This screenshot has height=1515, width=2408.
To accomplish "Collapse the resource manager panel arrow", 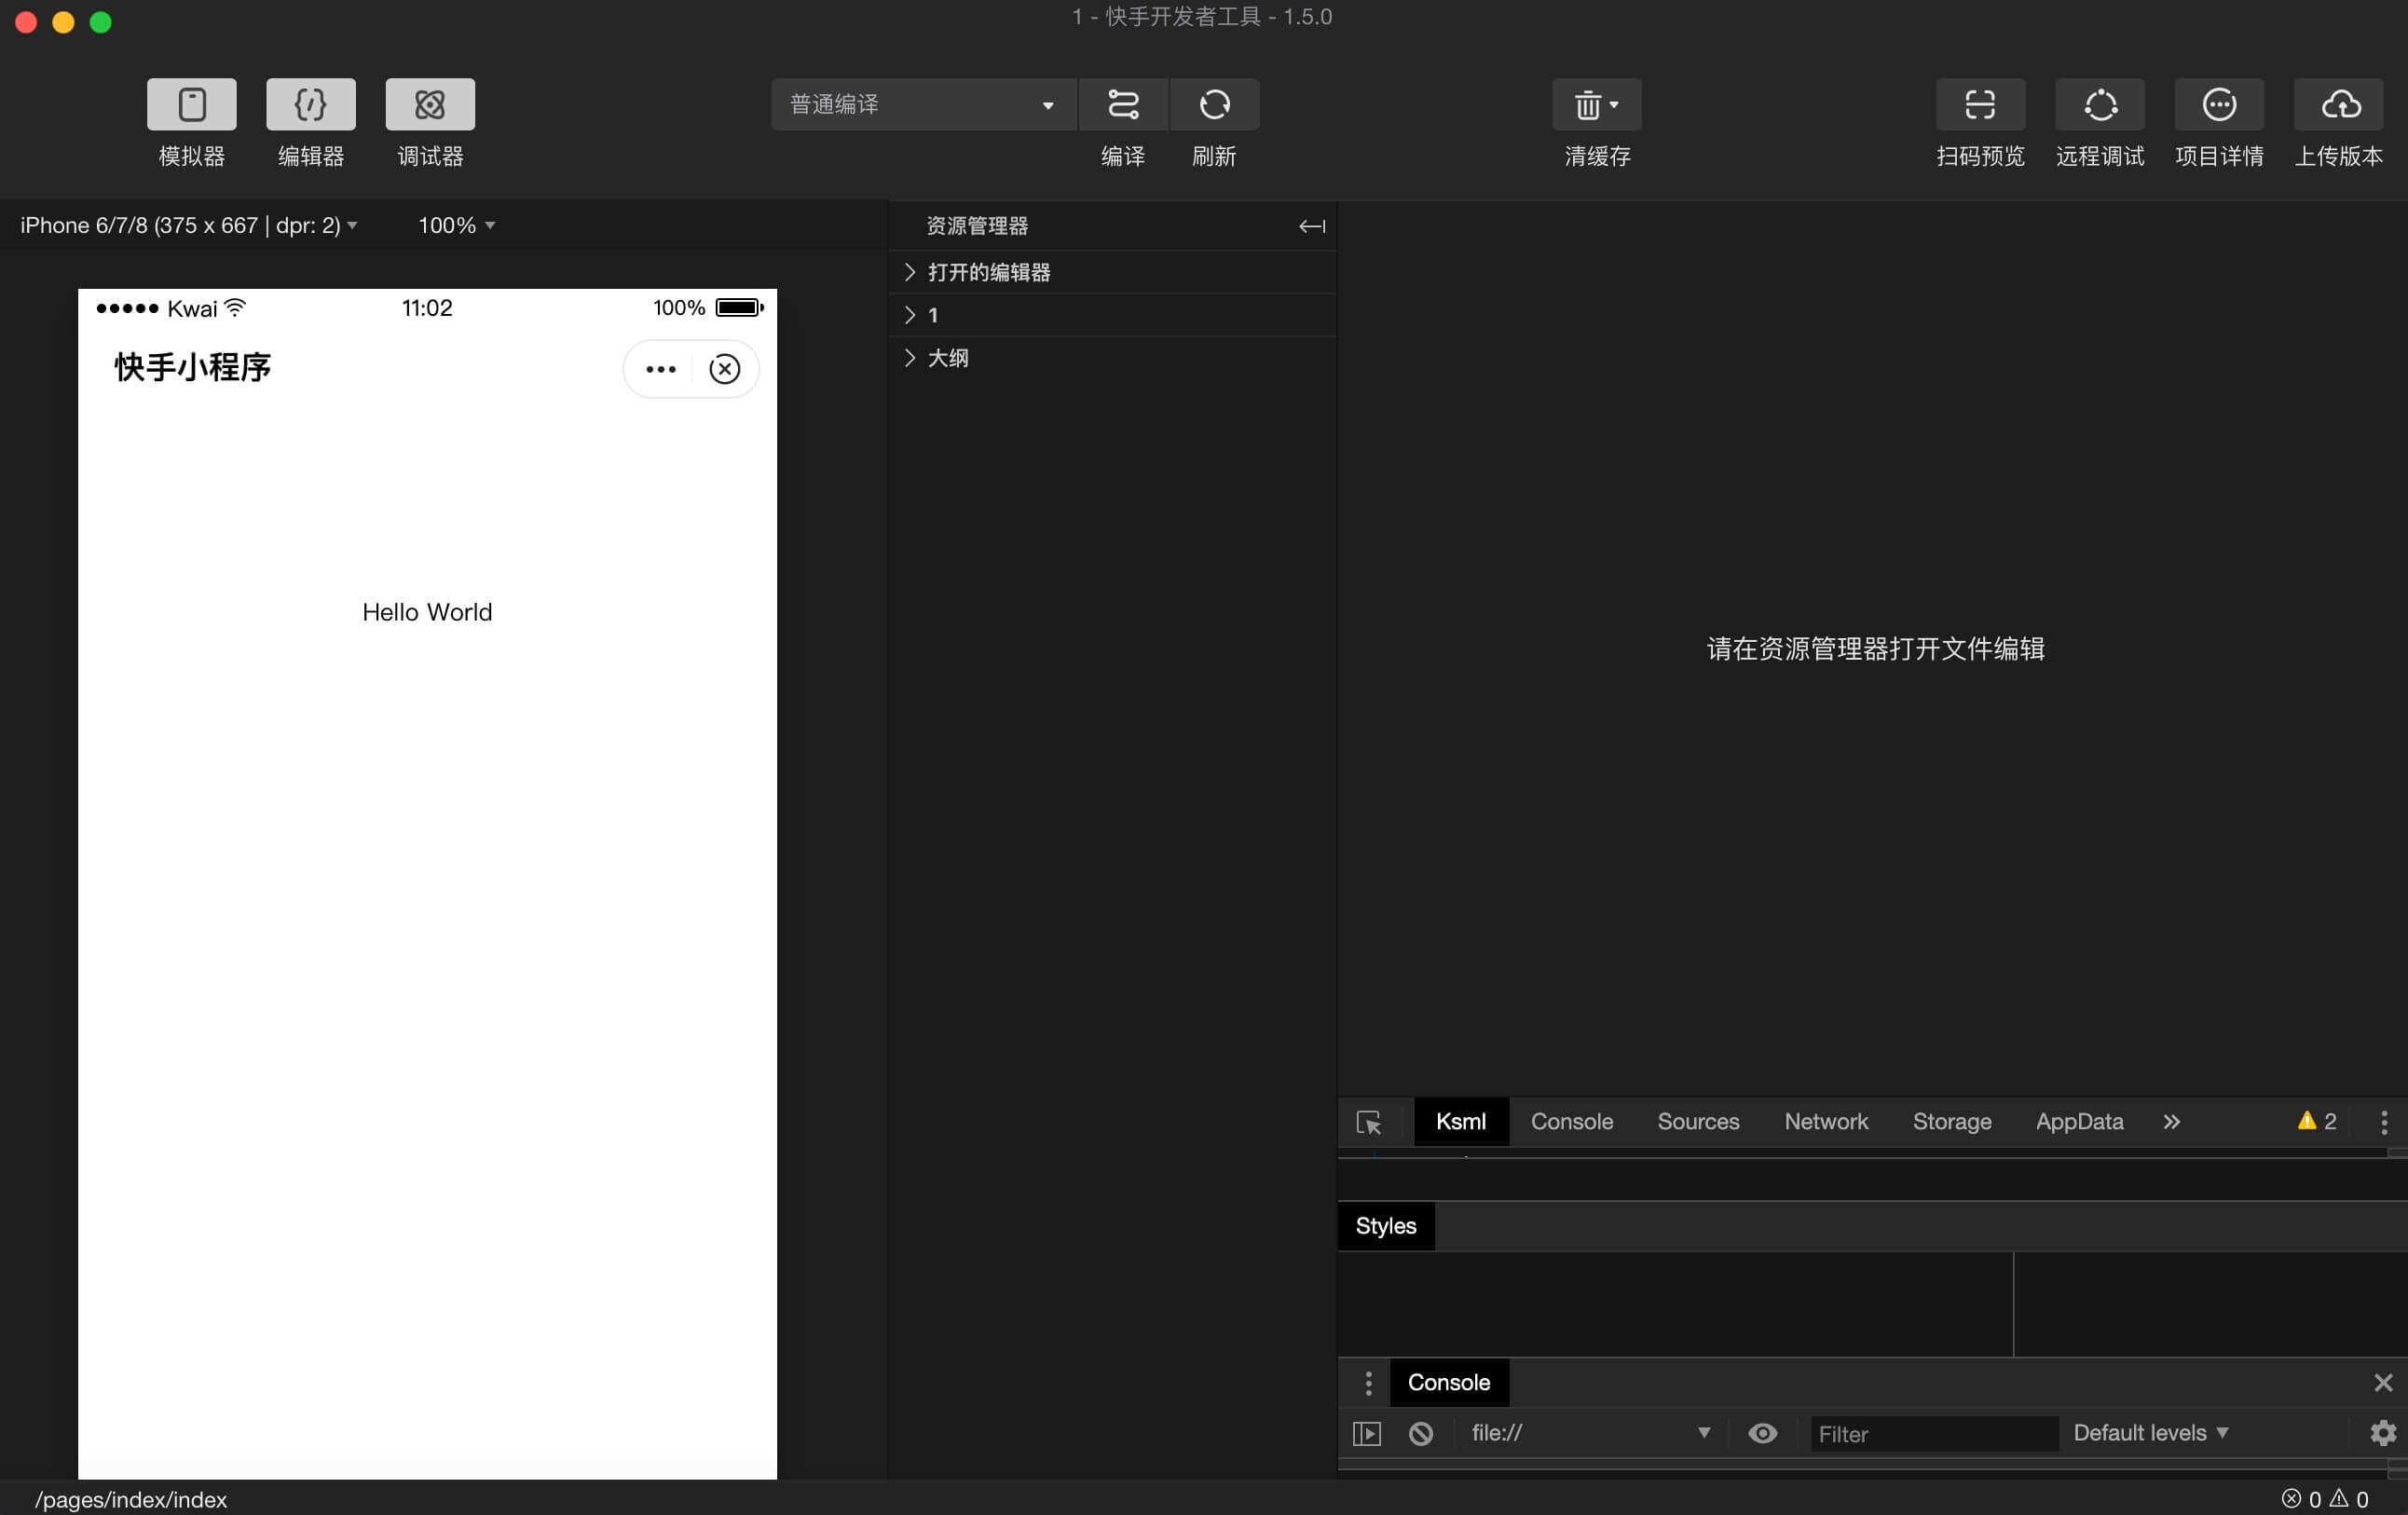I will (1311, 226).
